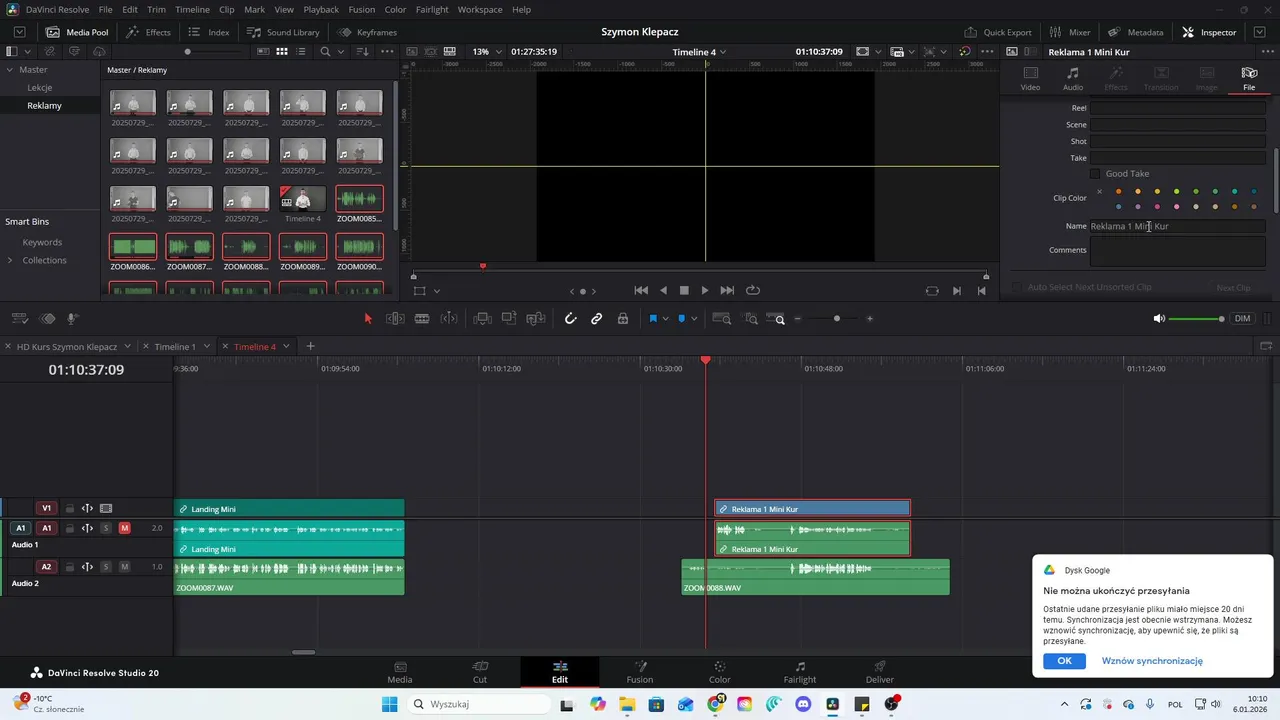Viewport: 1280px width, 720px height.
Task: Click the Full Extent Zoom icon
Action: point(722,319)
